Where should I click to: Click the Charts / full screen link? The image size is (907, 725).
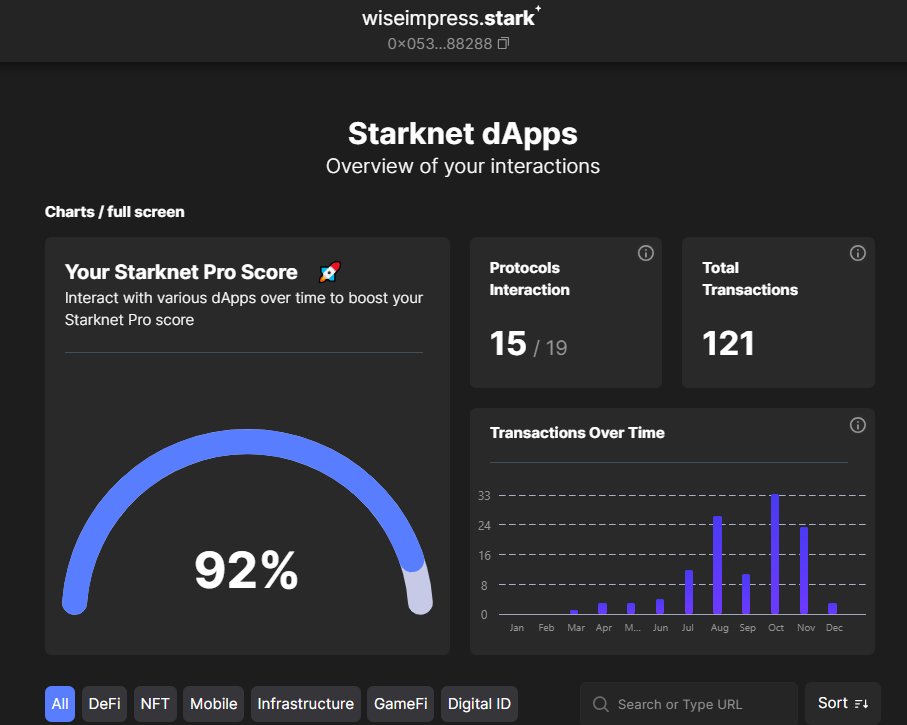(114, 212)
